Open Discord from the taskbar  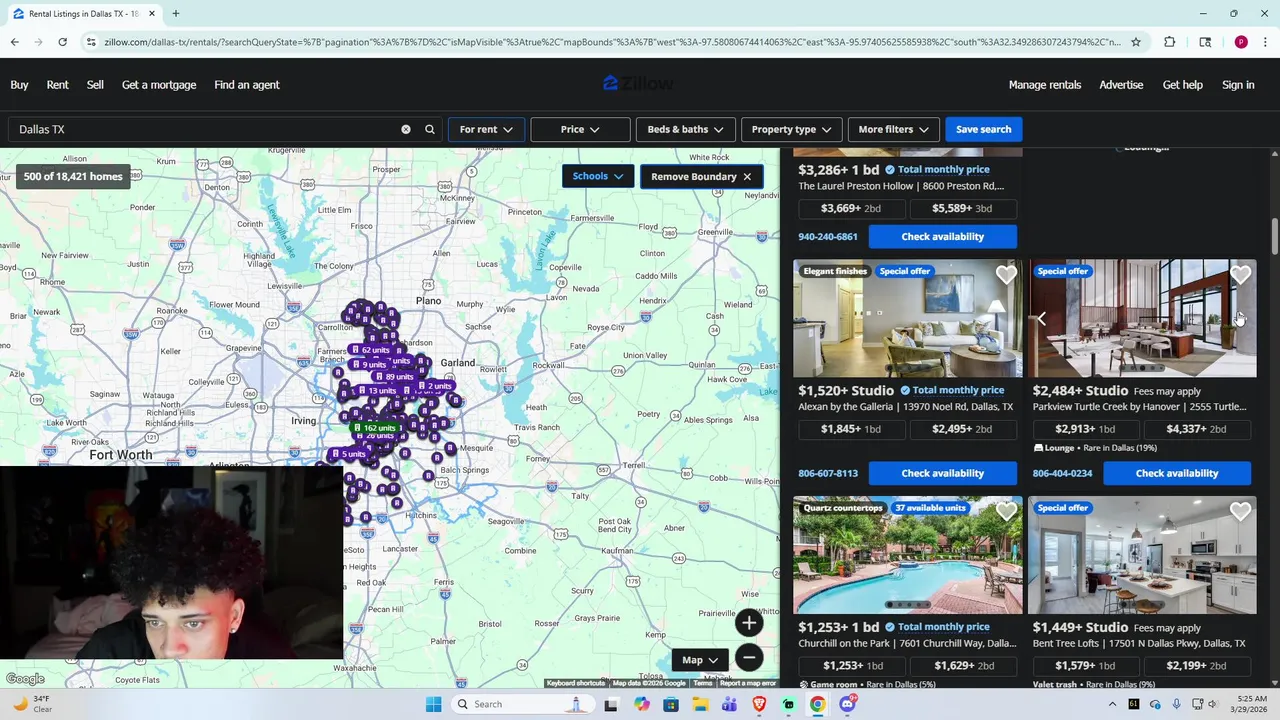[x=847, y=704]
